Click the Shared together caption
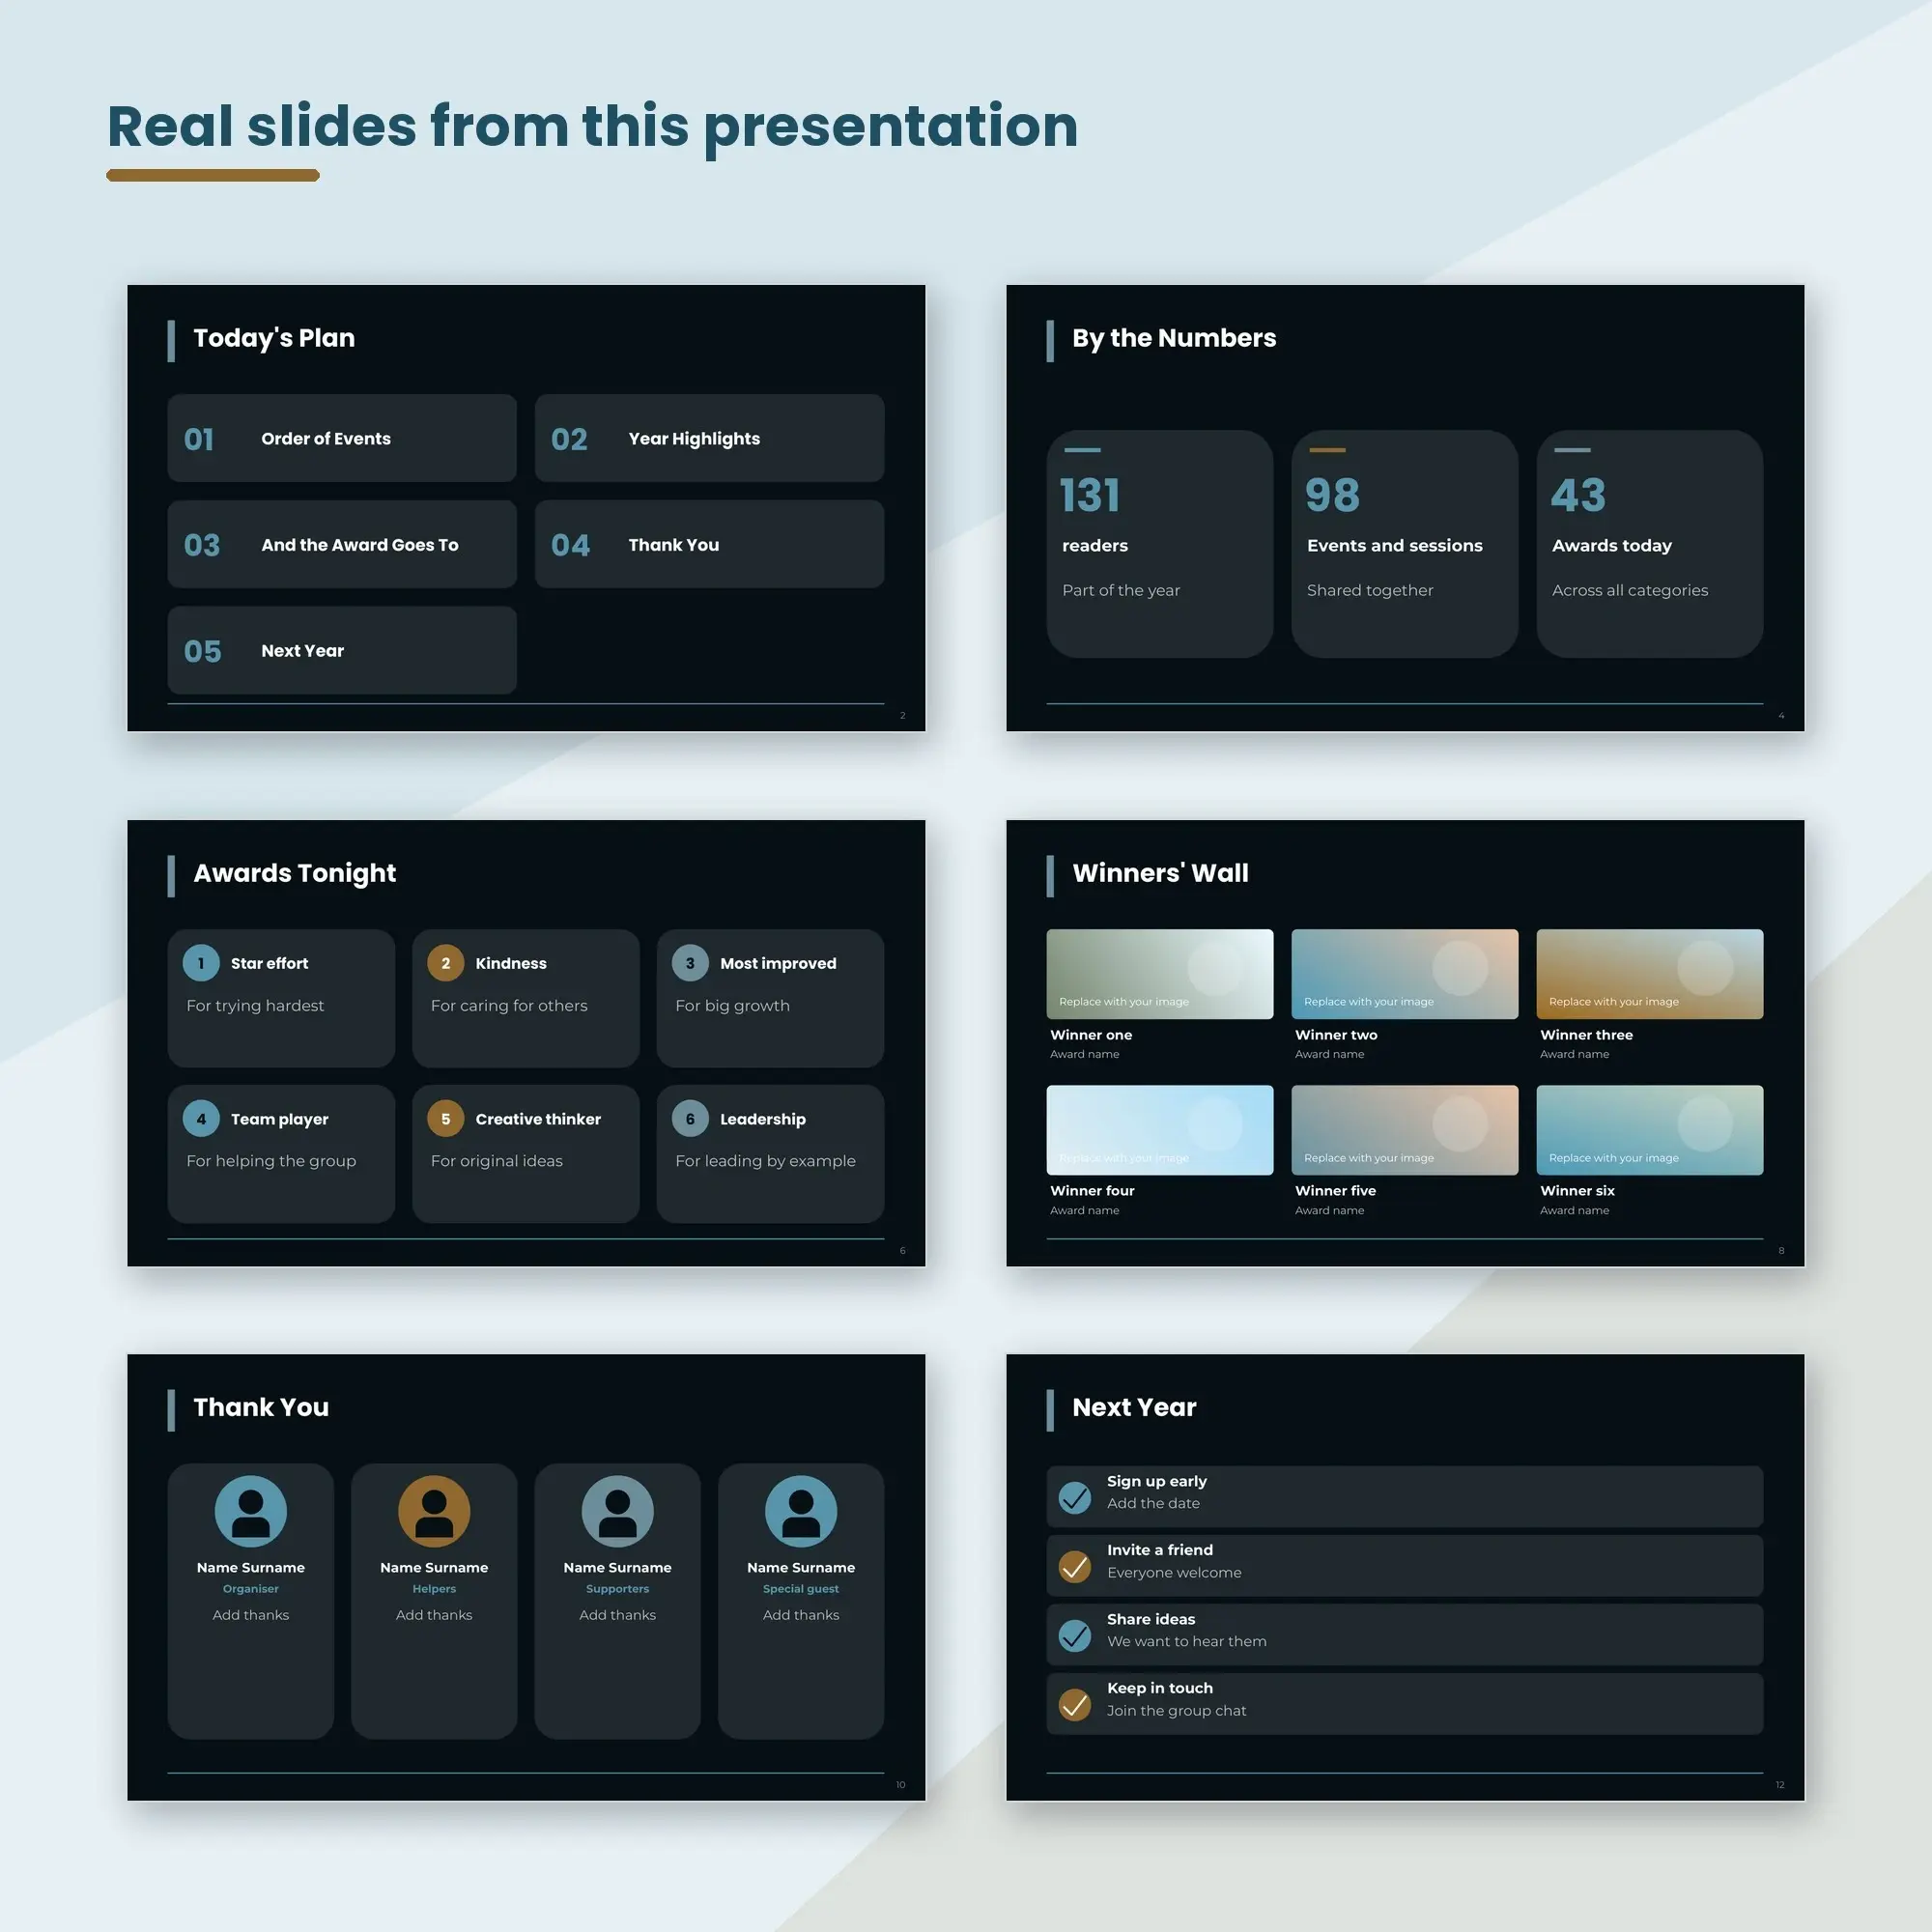Image resolution: width=1932 pixels, height=1932 pixels. [1370, 591]
